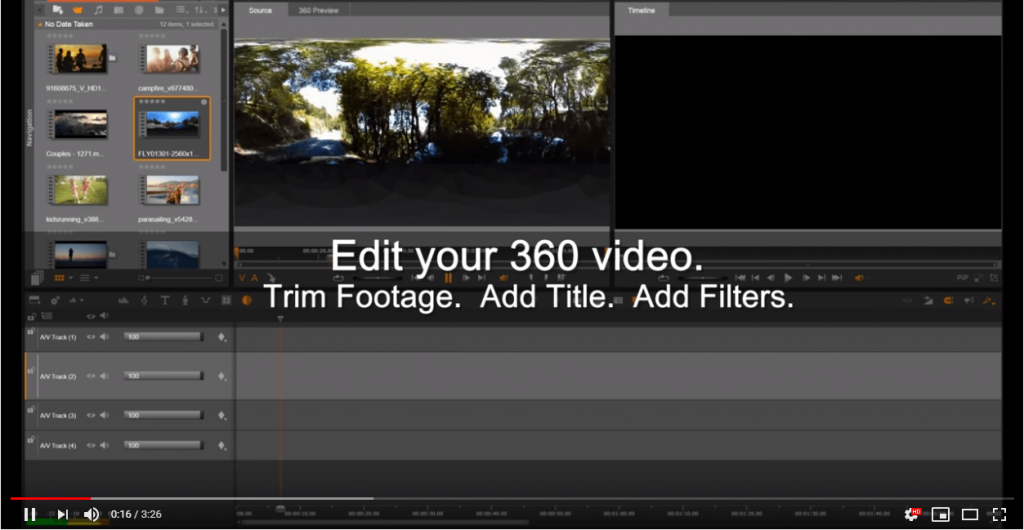Select the campfire clip thumbnail
The height and width of the screenshot is (530, 1024).
click(169, 59)
